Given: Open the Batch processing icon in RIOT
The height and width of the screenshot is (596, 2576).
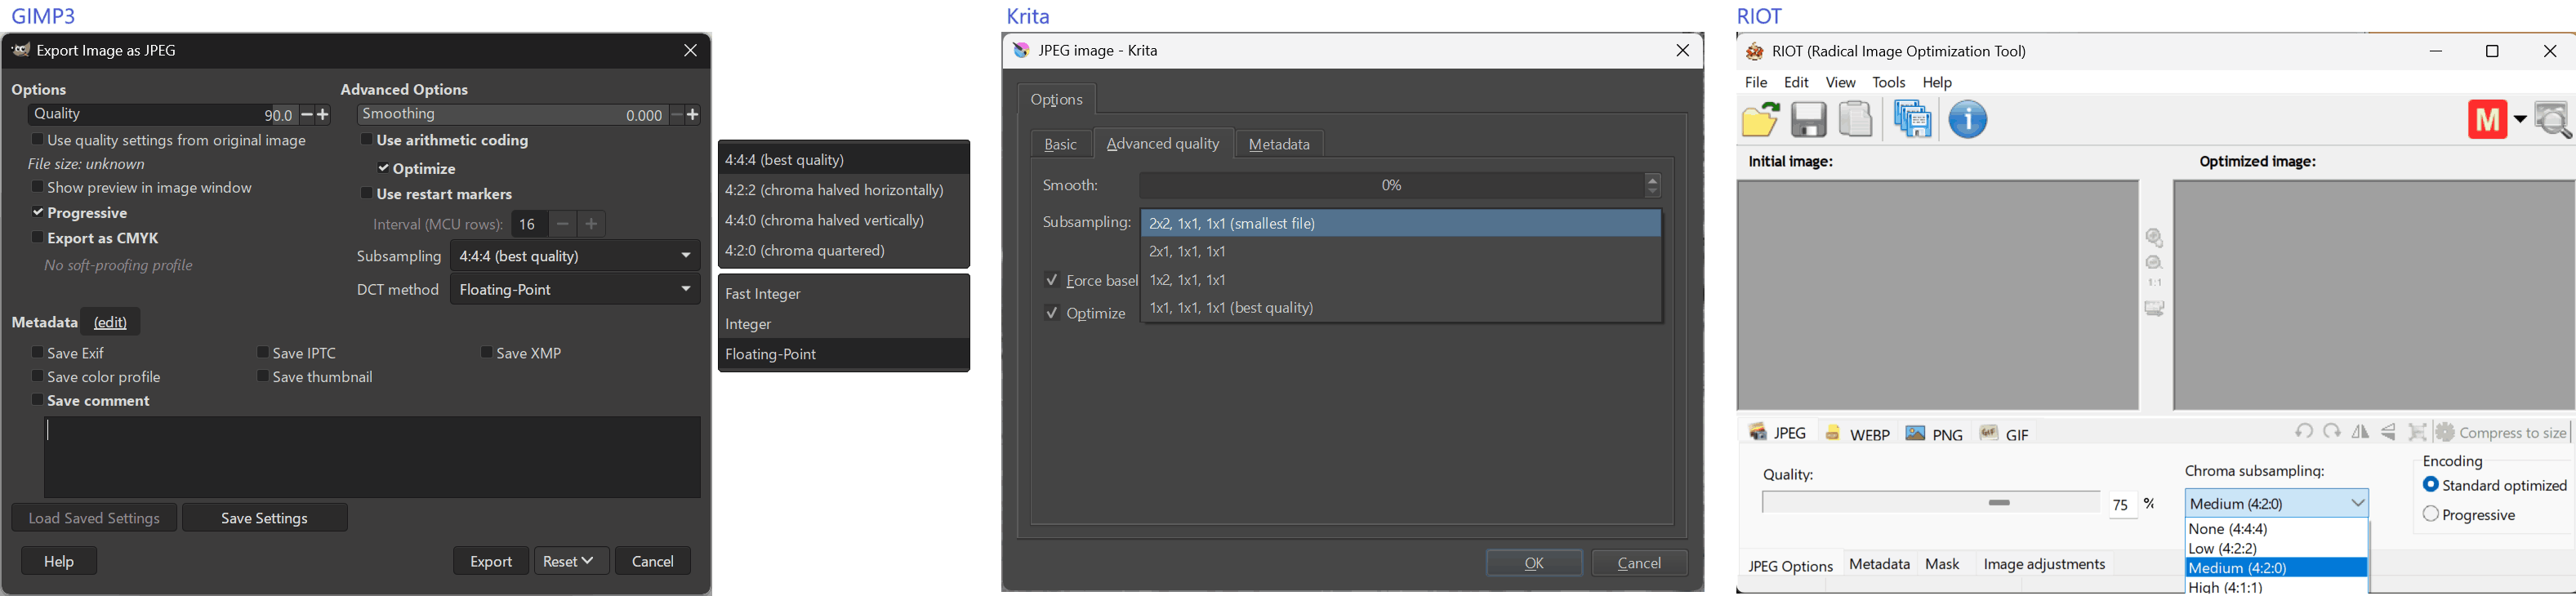Looking at the screenshot, I should (x=1913, y=120).
